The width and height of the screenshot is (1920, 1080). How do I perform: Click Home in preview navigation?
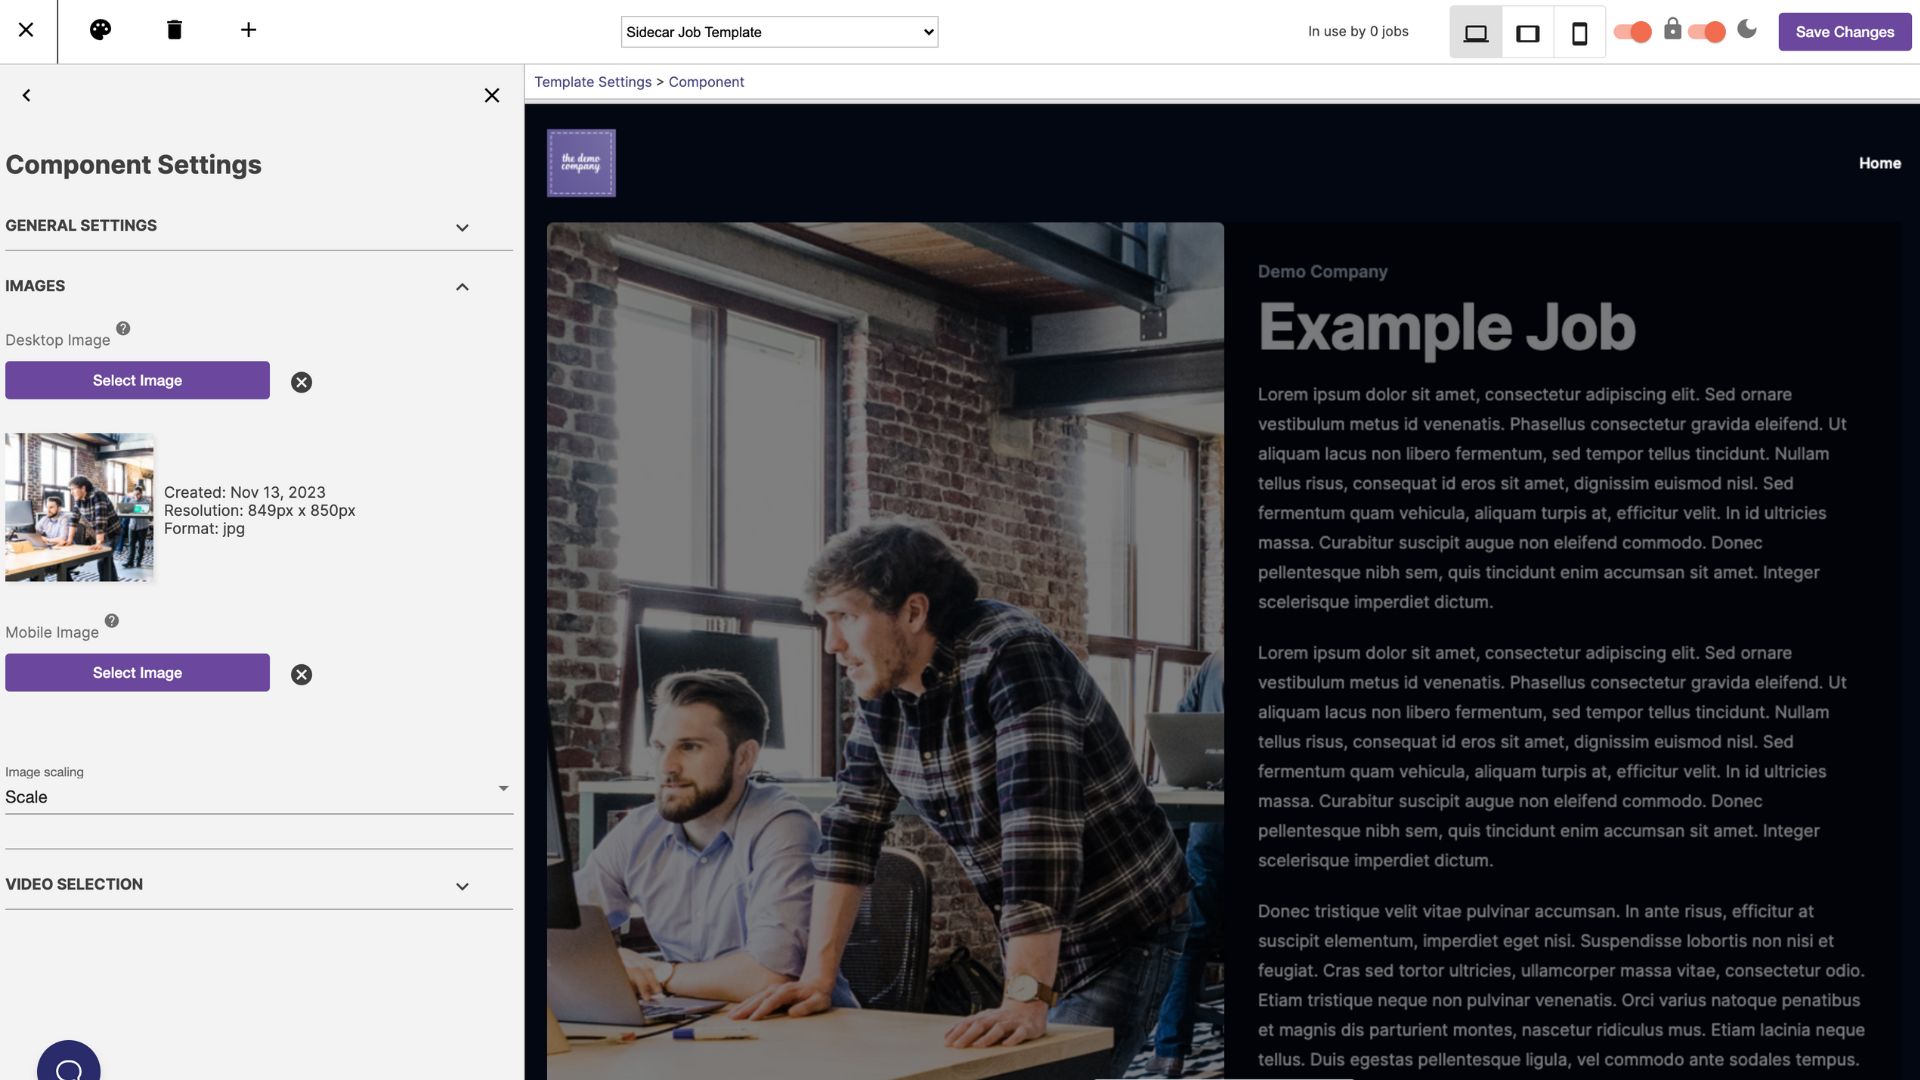pos(1880,163)
